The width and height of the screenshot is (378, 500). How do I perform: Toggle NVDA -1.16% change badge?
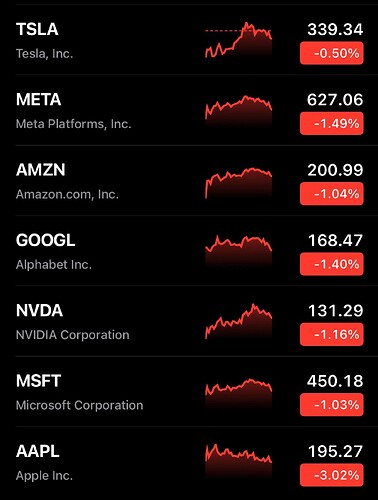click(332, 335)
